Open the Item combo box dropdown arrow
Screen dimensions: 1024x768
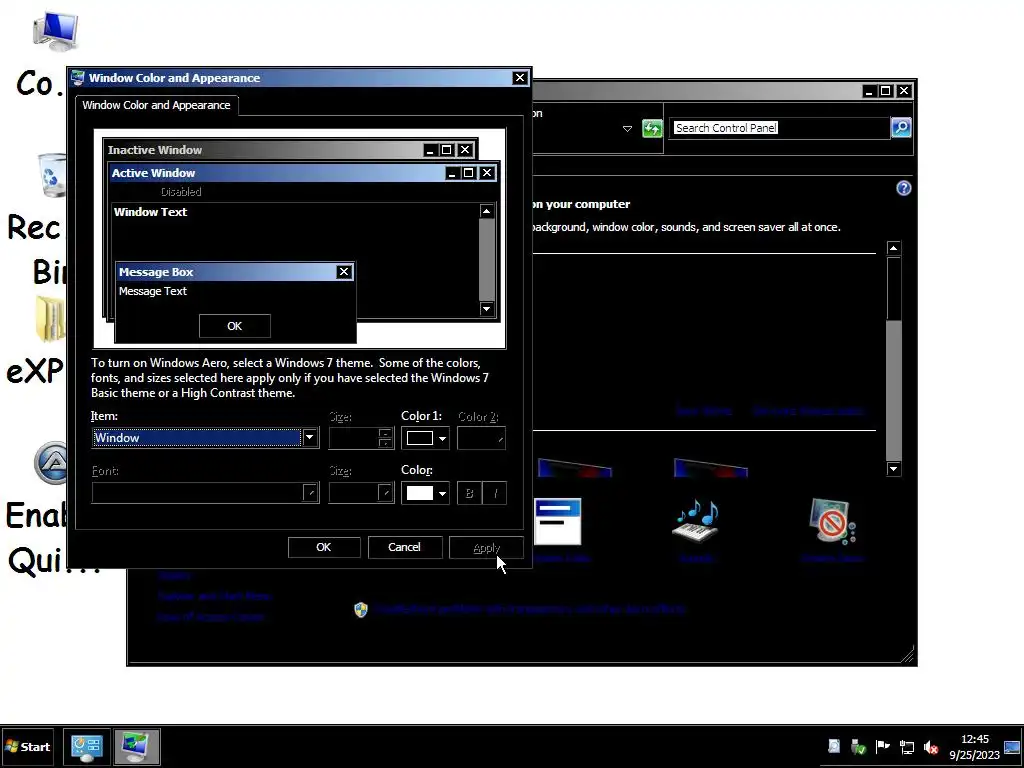pos(310,438)
